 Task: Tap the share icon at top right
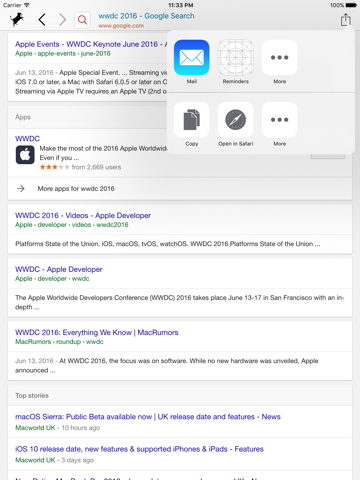pos(346,19)
